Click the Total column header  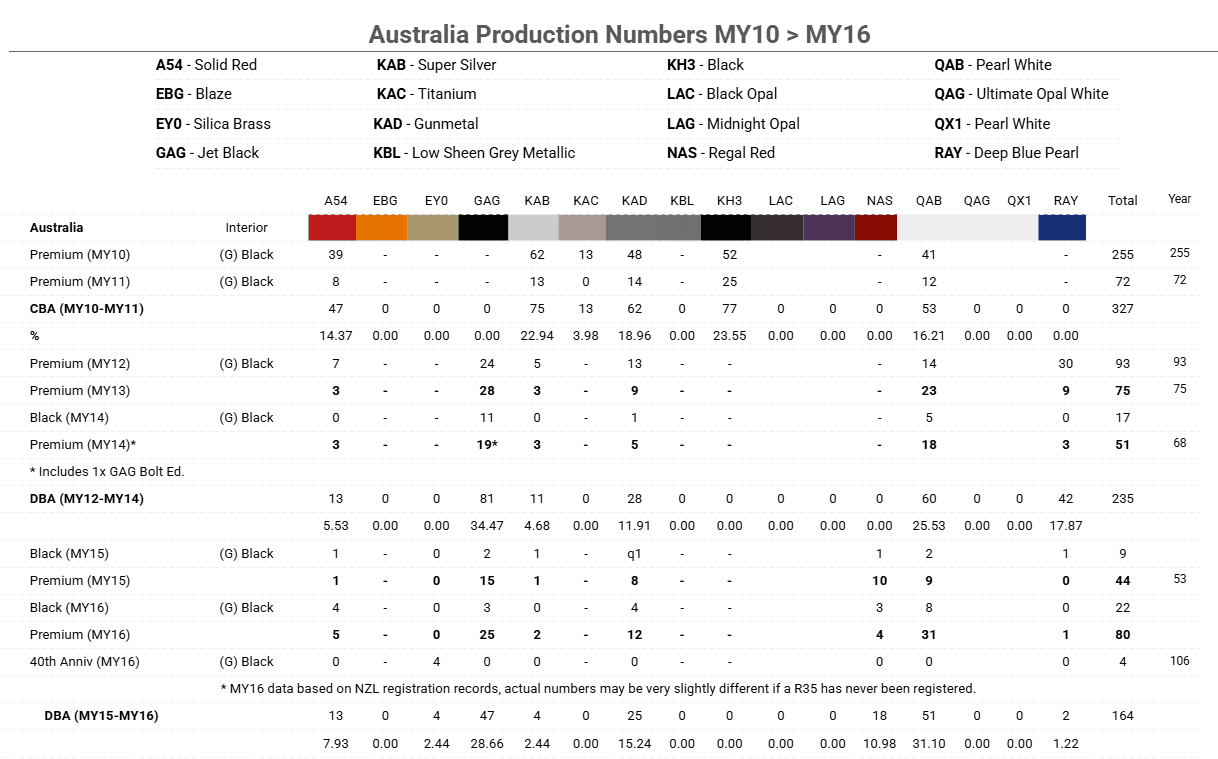1122,201
